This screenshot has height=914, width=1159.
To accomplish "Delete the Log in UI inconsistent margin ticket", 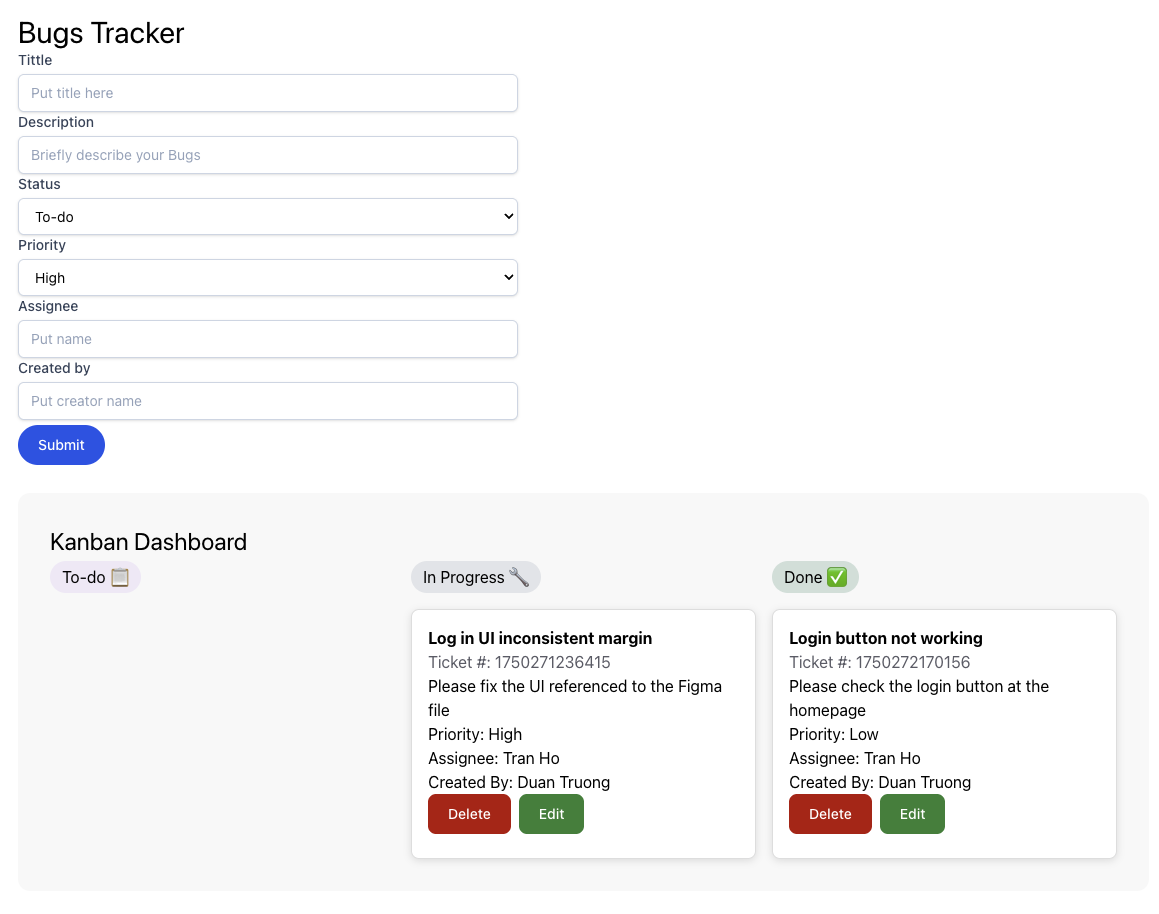I will click(469, 814).
